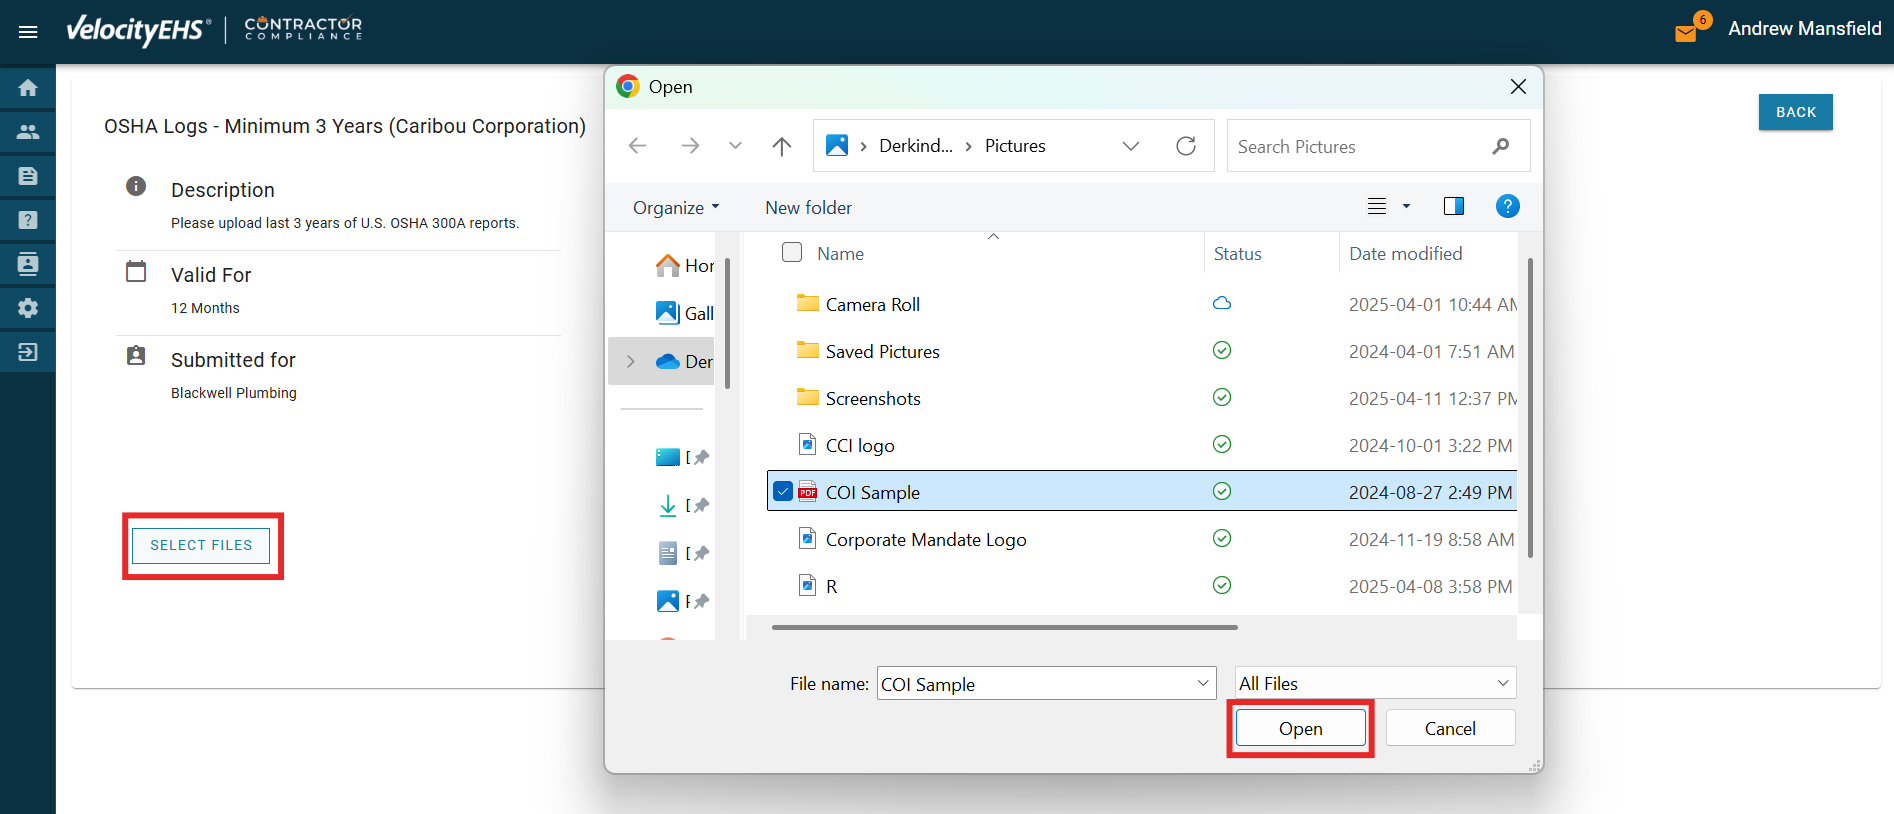This screenshot has width=1894, height=814.
Task: Open file dialog help icon
Action: click(1507, 206)
